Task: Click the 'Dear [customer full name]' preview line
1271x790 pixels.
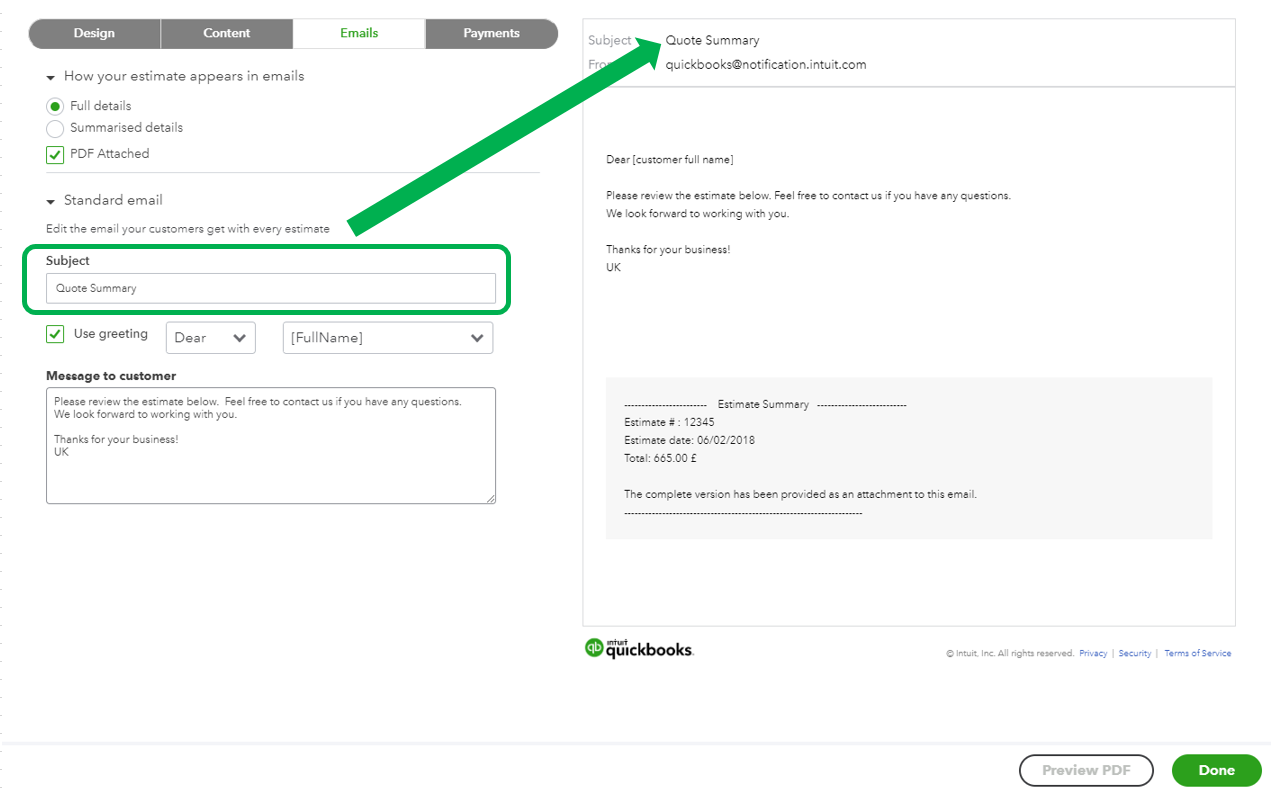Action: (x=670, y=160)
